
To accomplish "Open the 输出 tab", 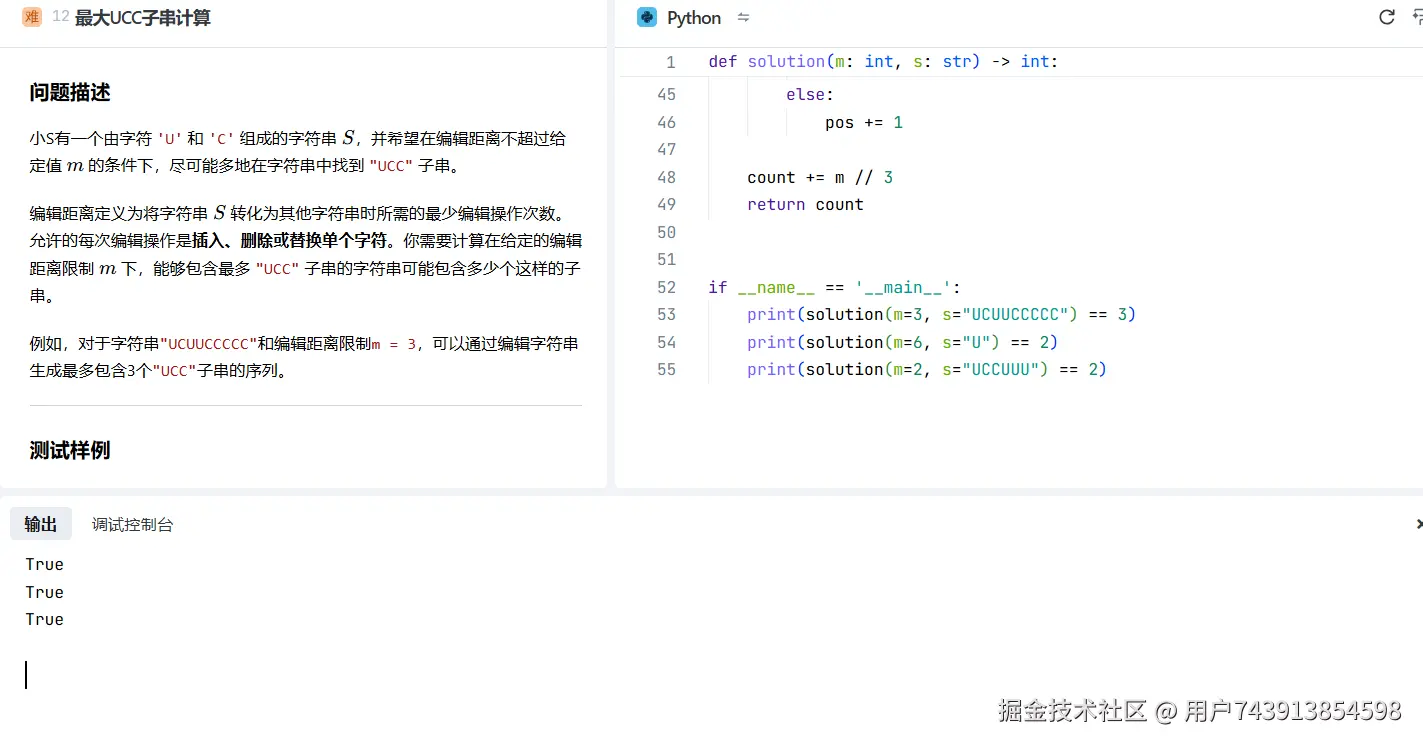I will [41, 524].
